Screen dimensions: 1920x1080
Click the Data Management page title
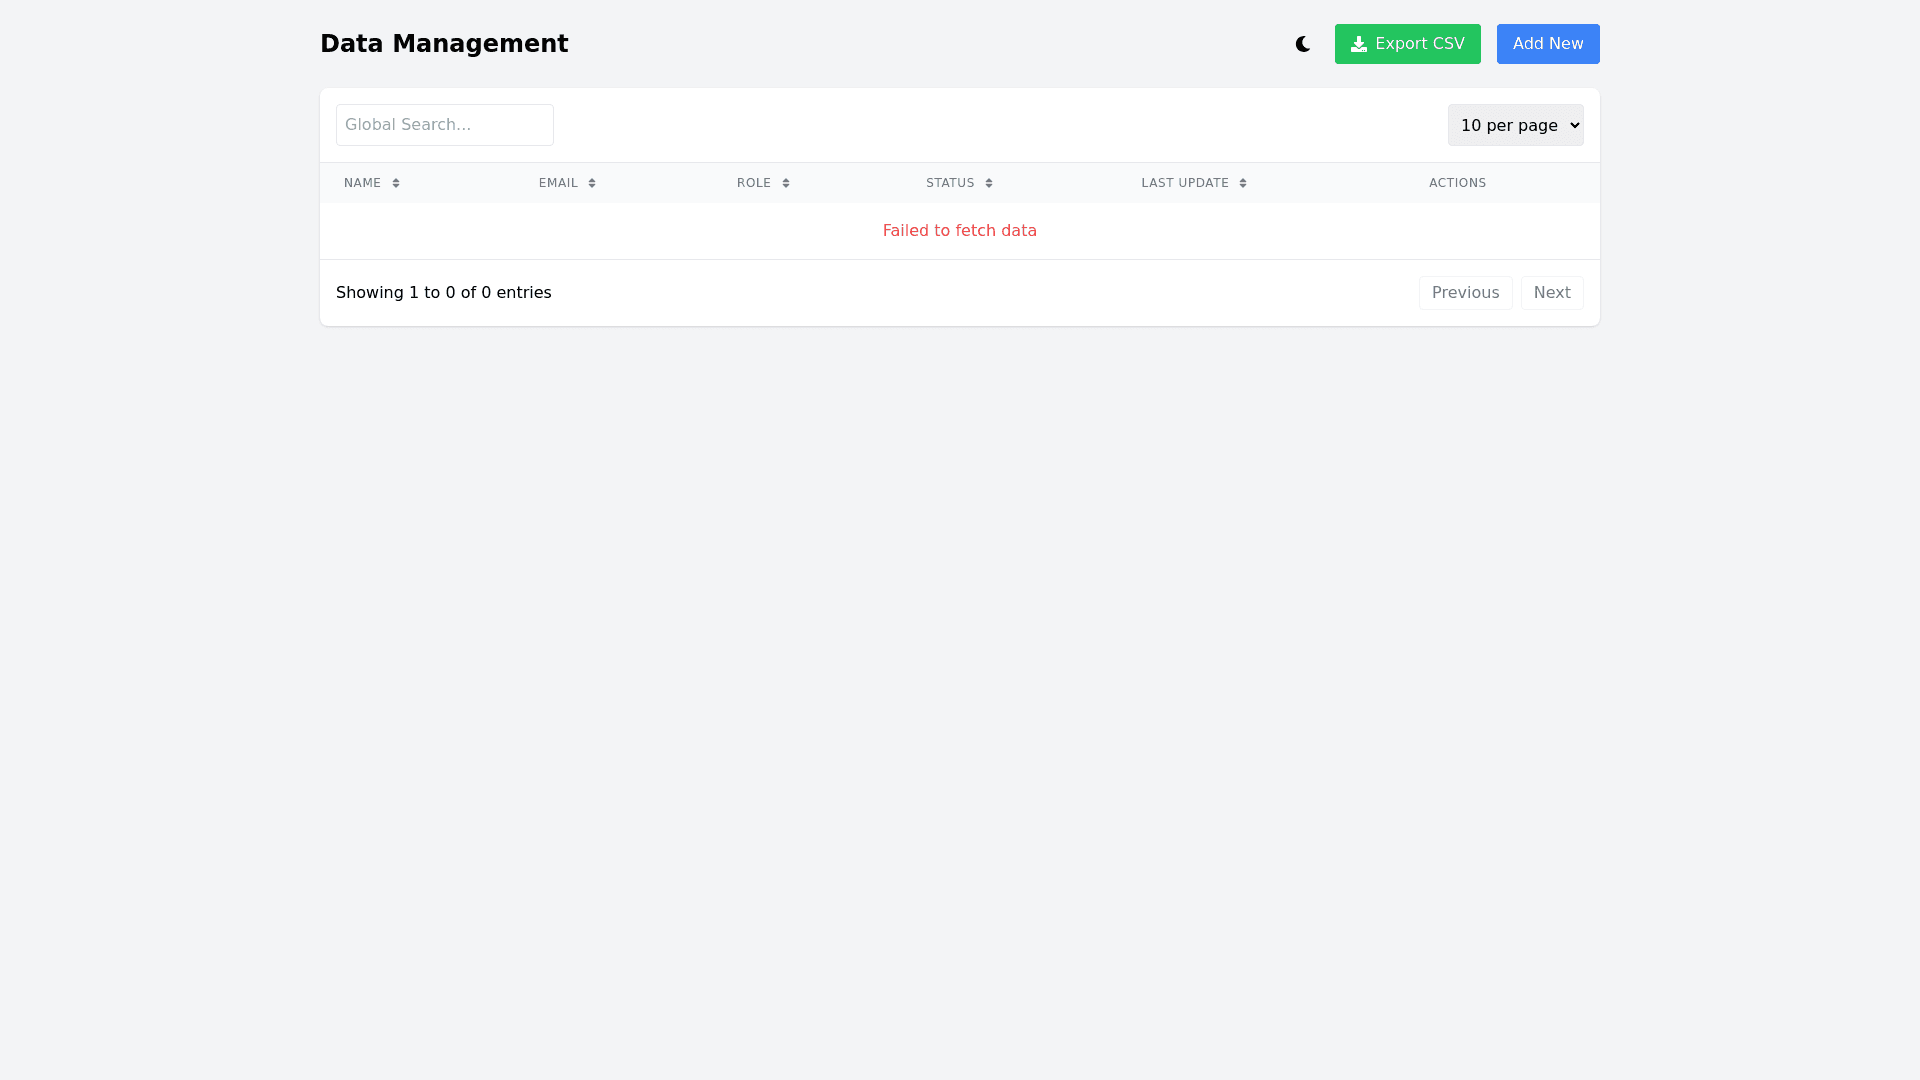point(444,44)
